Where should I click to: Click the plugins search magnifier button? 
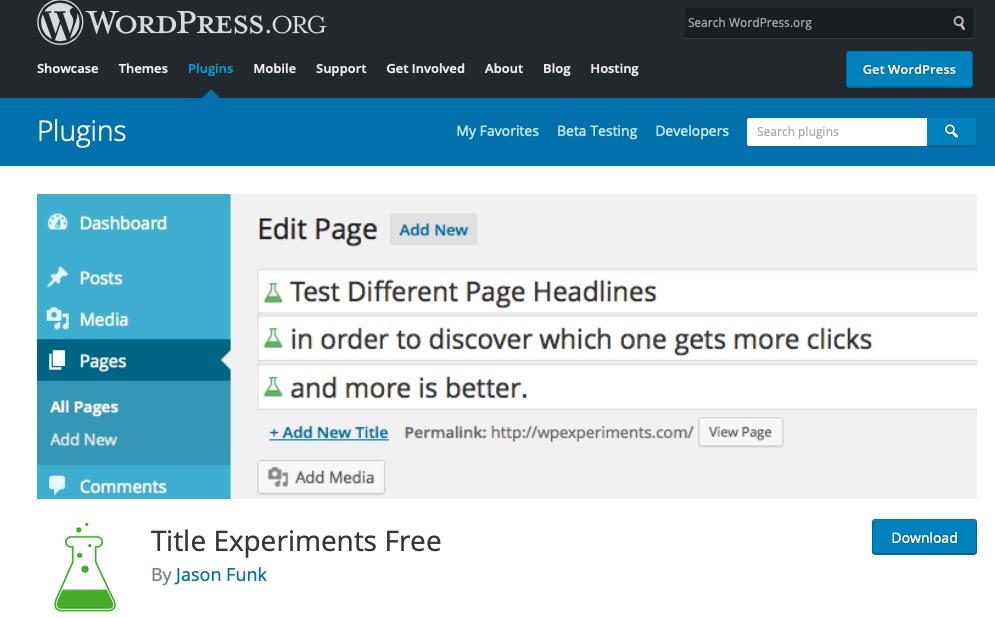(x=951, y=131)
